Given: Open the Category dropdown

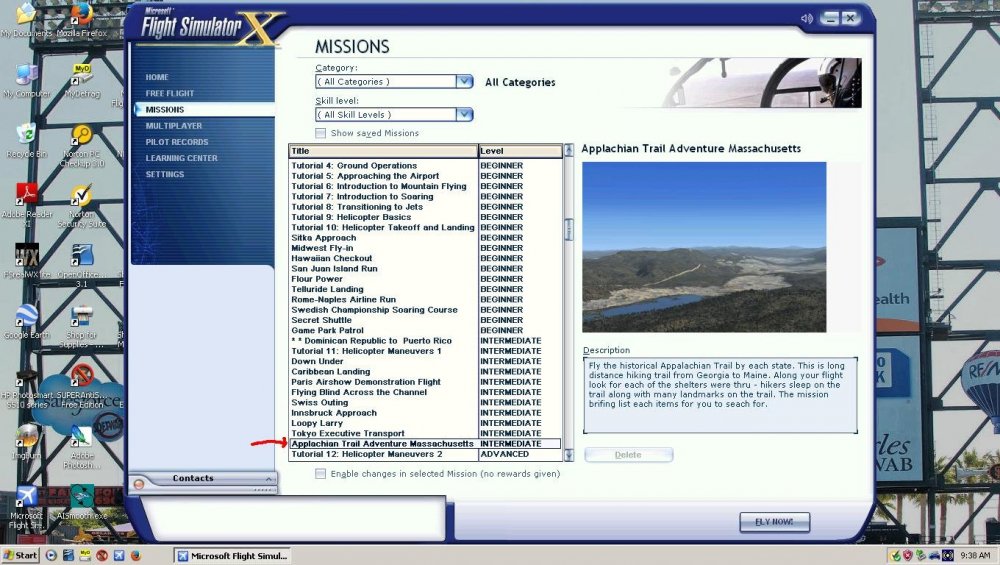Looking at the screenshot, I should [464, 82].
